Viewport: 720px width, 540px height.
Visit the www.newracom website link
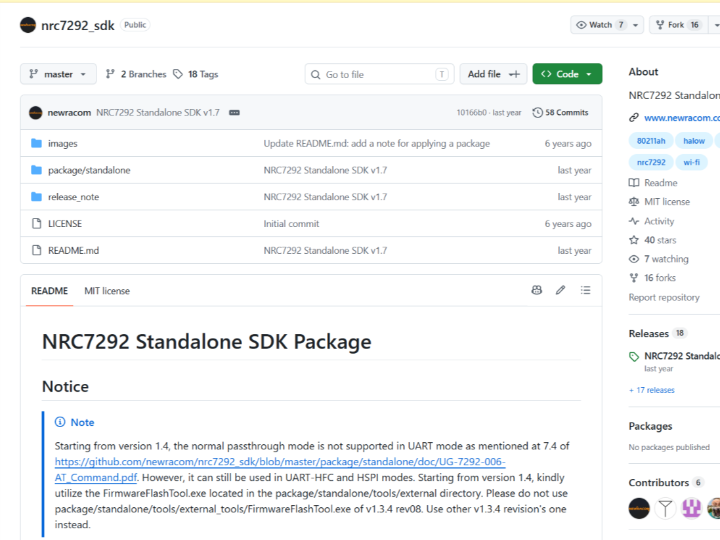coord(682,118)
